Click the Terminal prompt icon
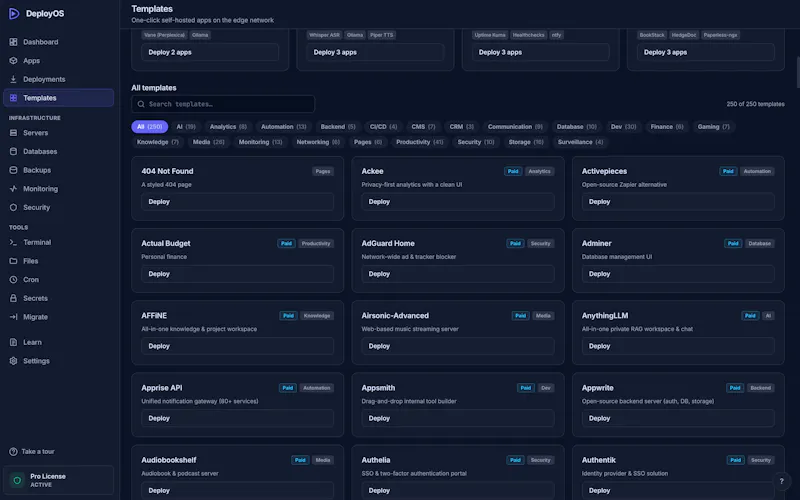Image resolution: width=800 pixels, height=500 pixels. 13,242
